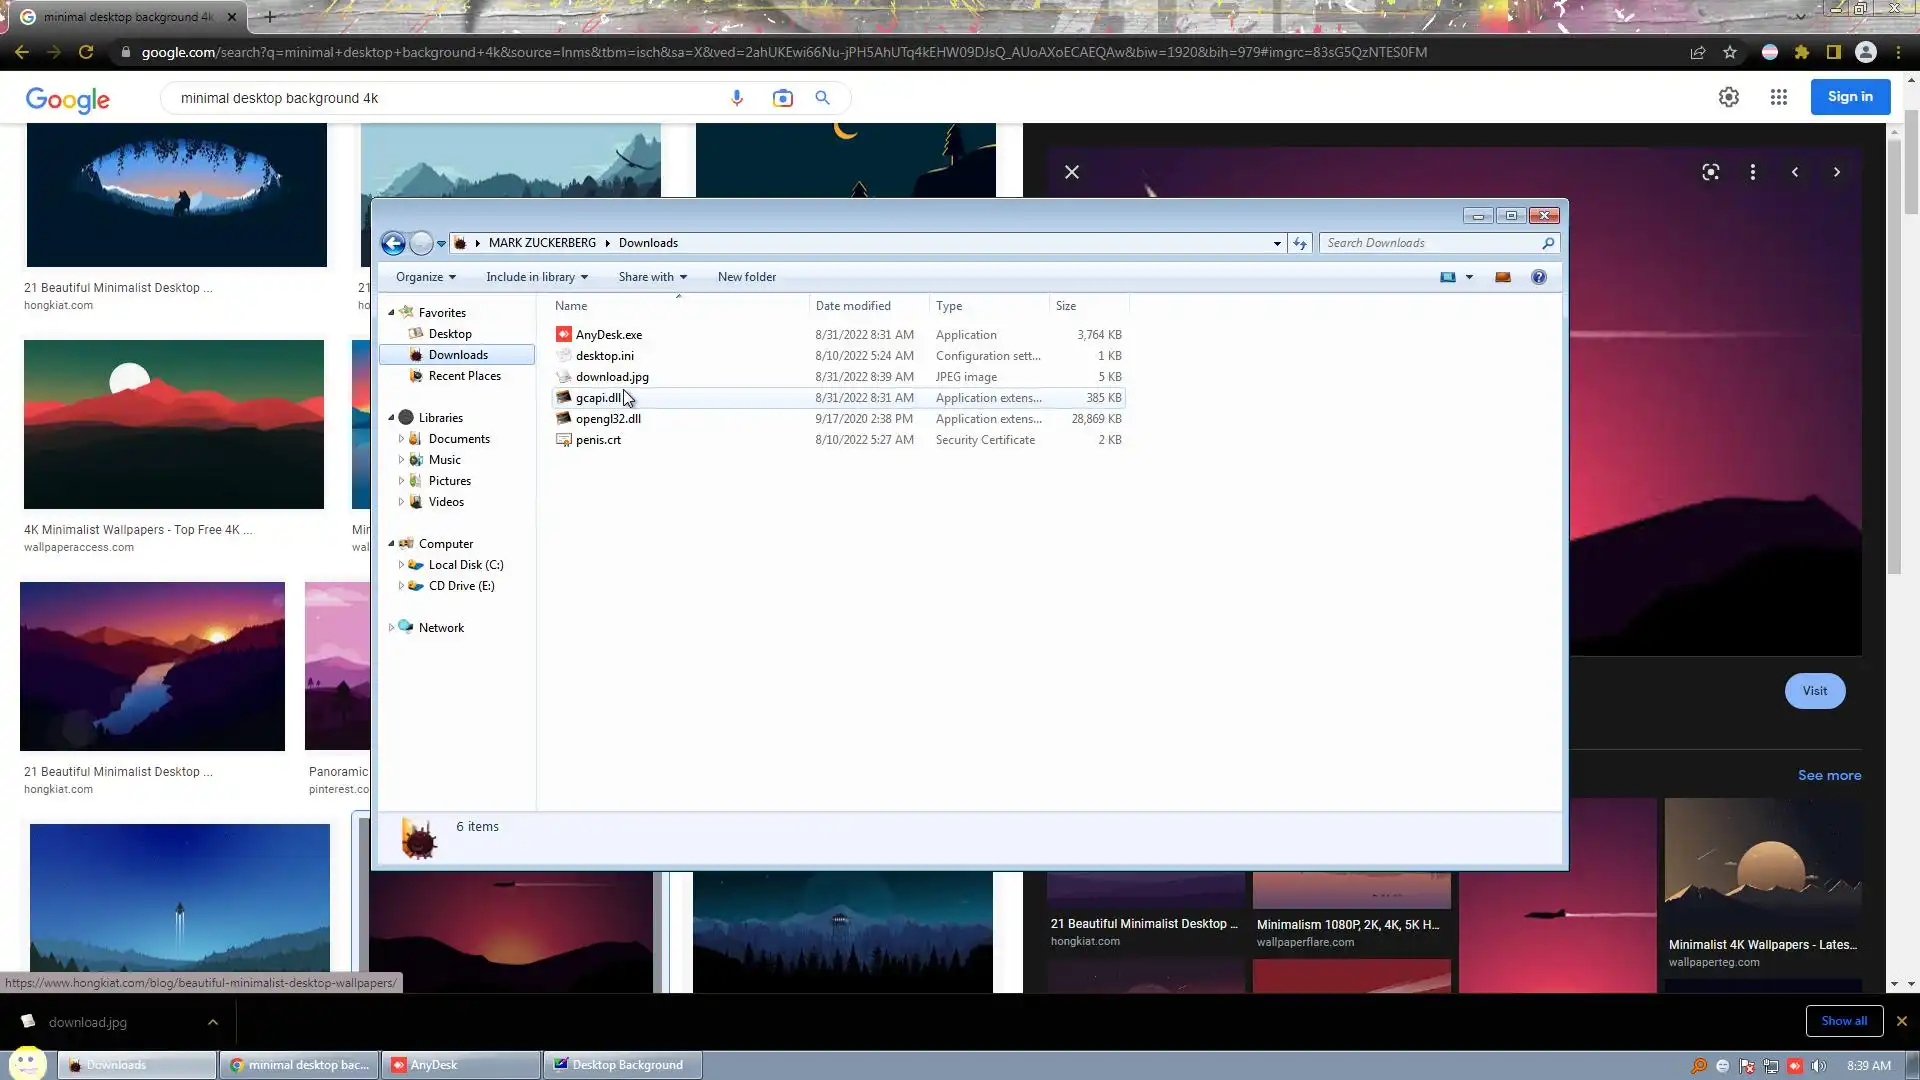Click New folder in the Explorer toolbar
Image resolution: width=1920 pixels, height=1080 pixels.
coord(746,277)
